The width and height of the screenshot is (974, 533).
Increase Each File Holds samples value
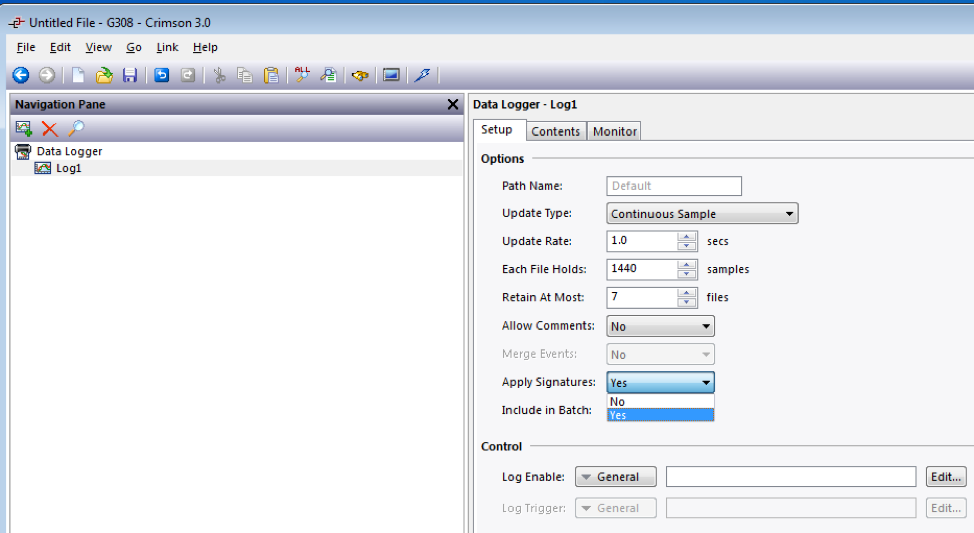click(x=686, y=264)
